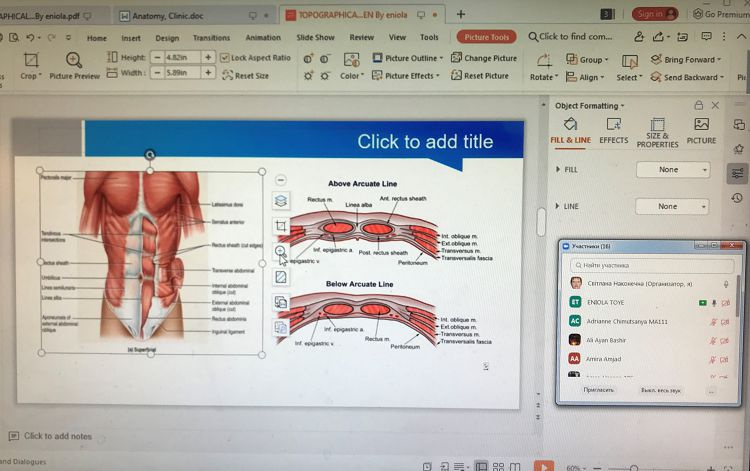Close the Object Formatting panel

pos(715,105)
